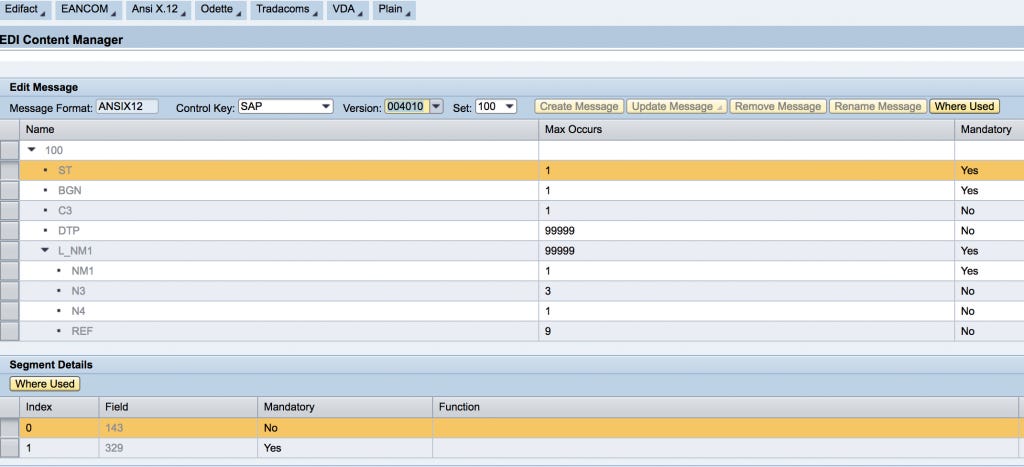Click the Update Message button
1024x467 pixels.
[676, 106]
